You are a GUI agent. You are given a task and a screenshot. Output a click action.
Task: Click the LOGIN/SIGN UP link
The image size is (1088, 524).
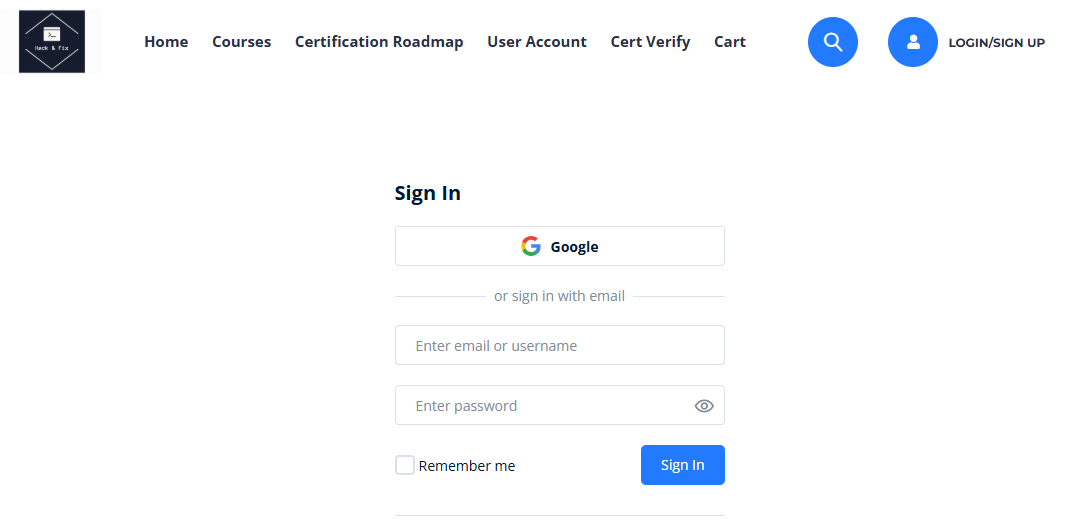996,43
